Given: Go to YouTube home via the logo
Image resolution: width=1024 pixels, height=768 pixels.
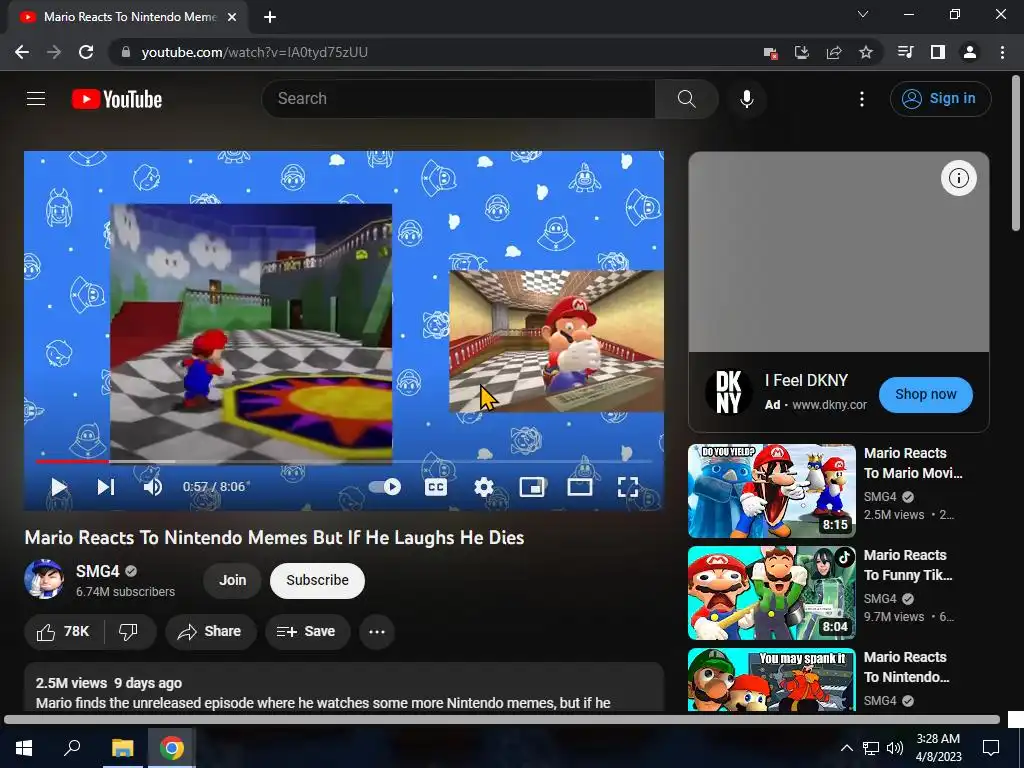Looking at the screenshot, I should pos(117,99).
